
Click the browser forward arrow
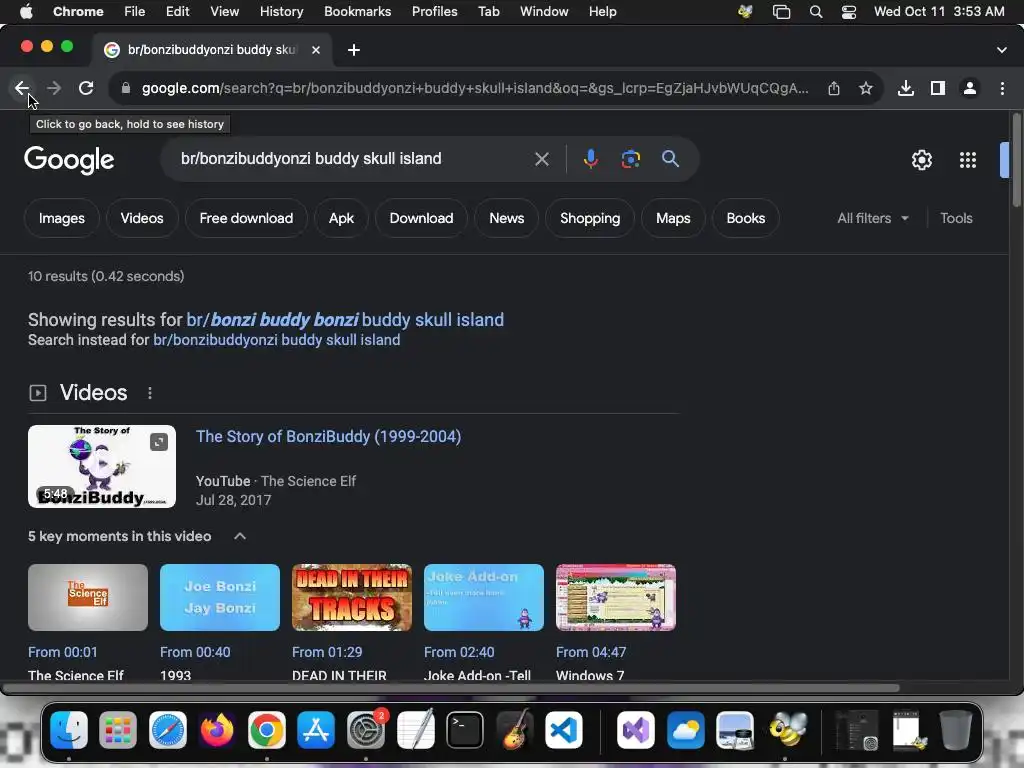(x=54, y=88)
